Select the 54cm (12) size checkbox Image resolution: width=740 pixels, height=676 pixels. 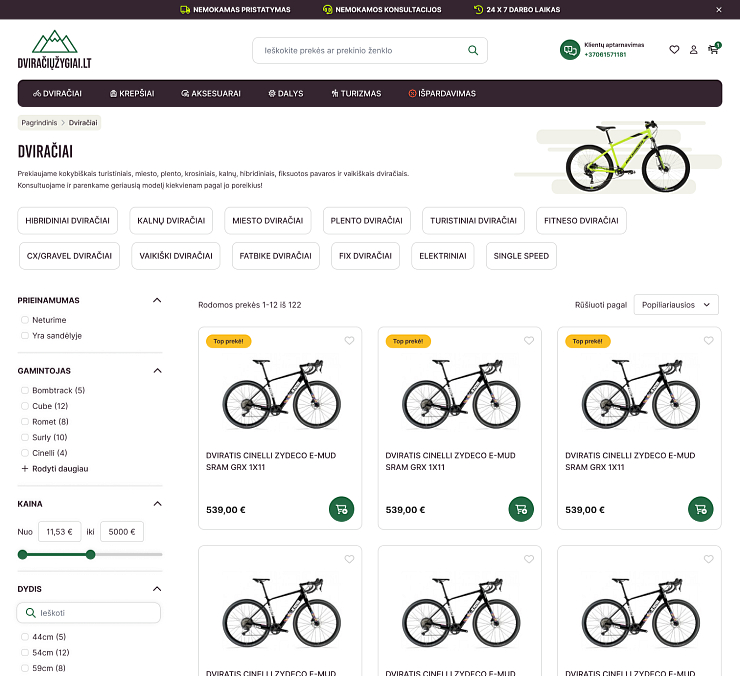point(25,652)
